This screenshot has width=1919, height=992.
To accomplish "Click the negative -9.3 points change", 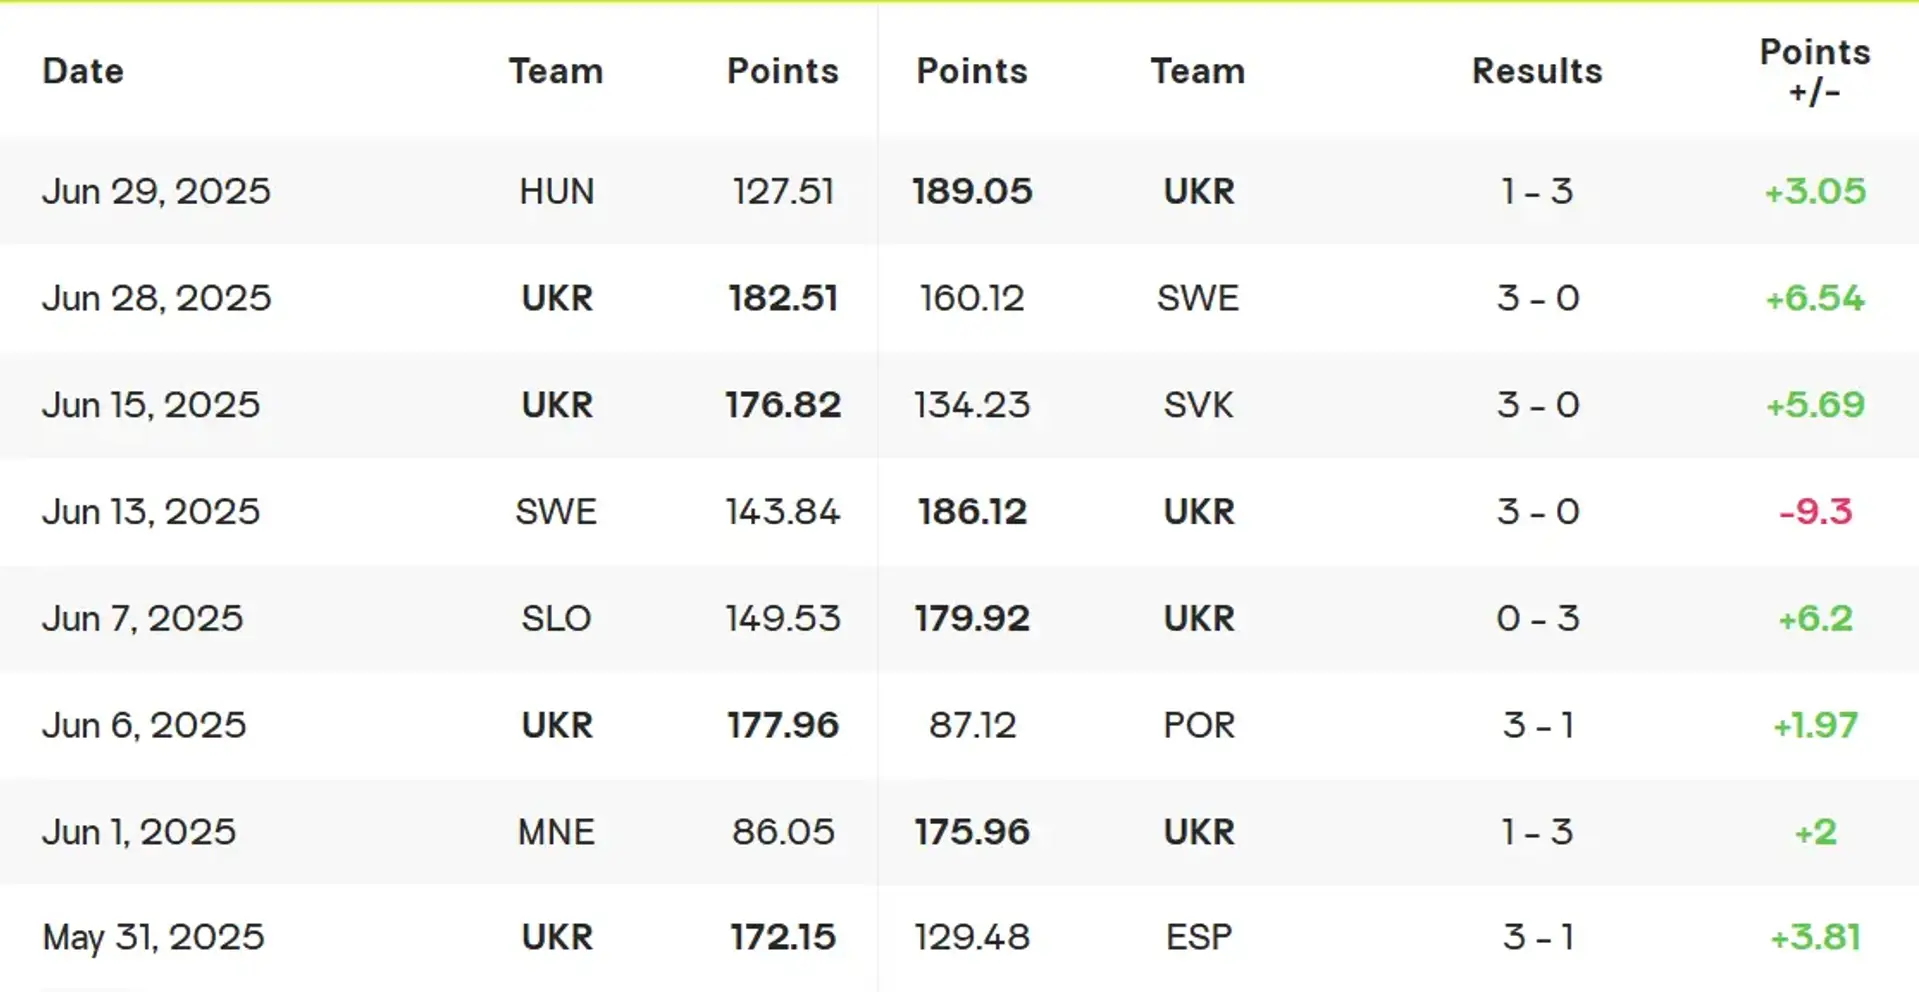I will [1815, 512].
